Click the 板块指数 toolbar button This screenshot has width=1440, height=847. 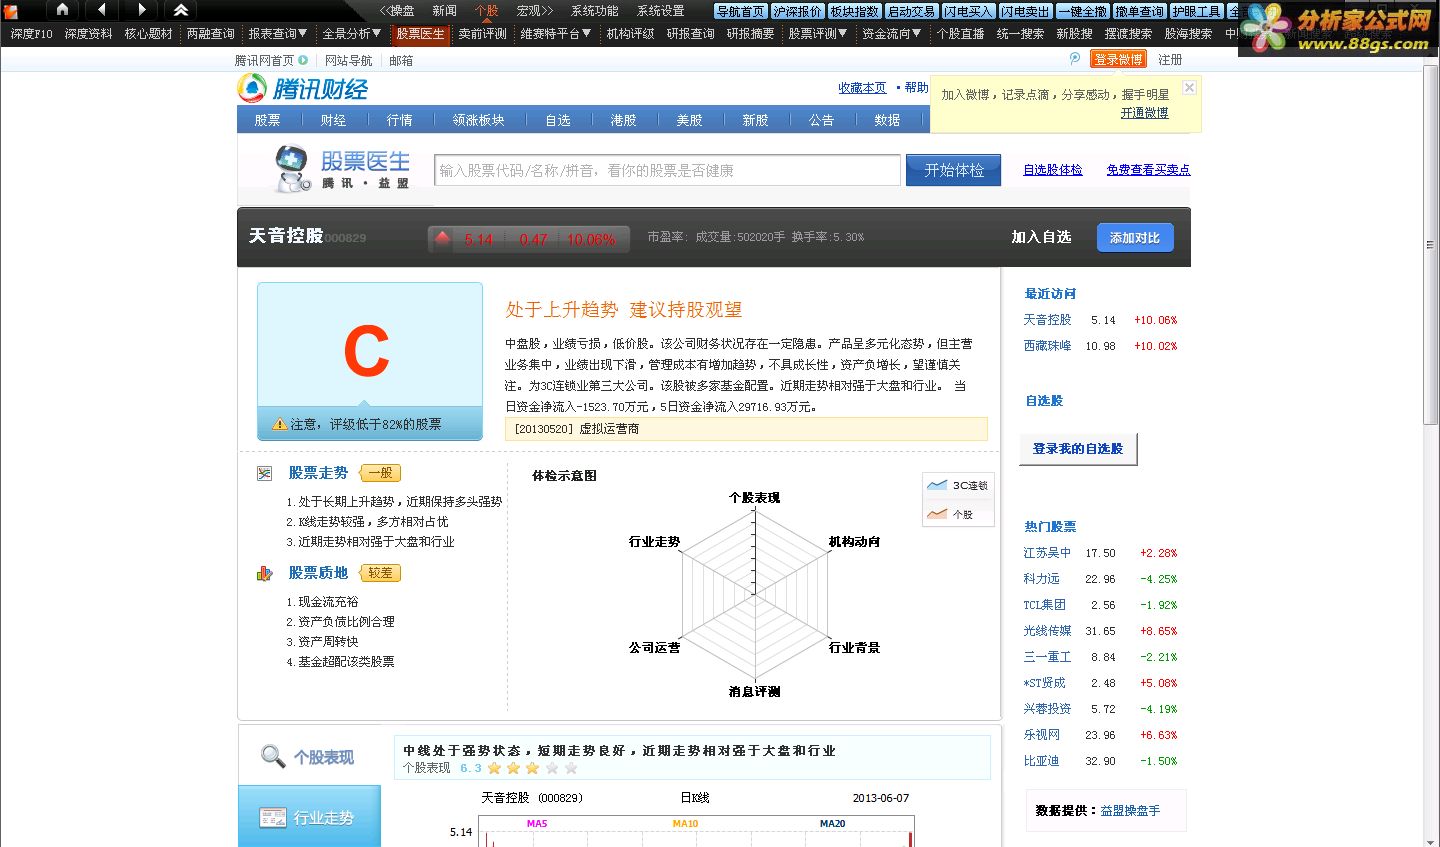(x=855, y=11)
